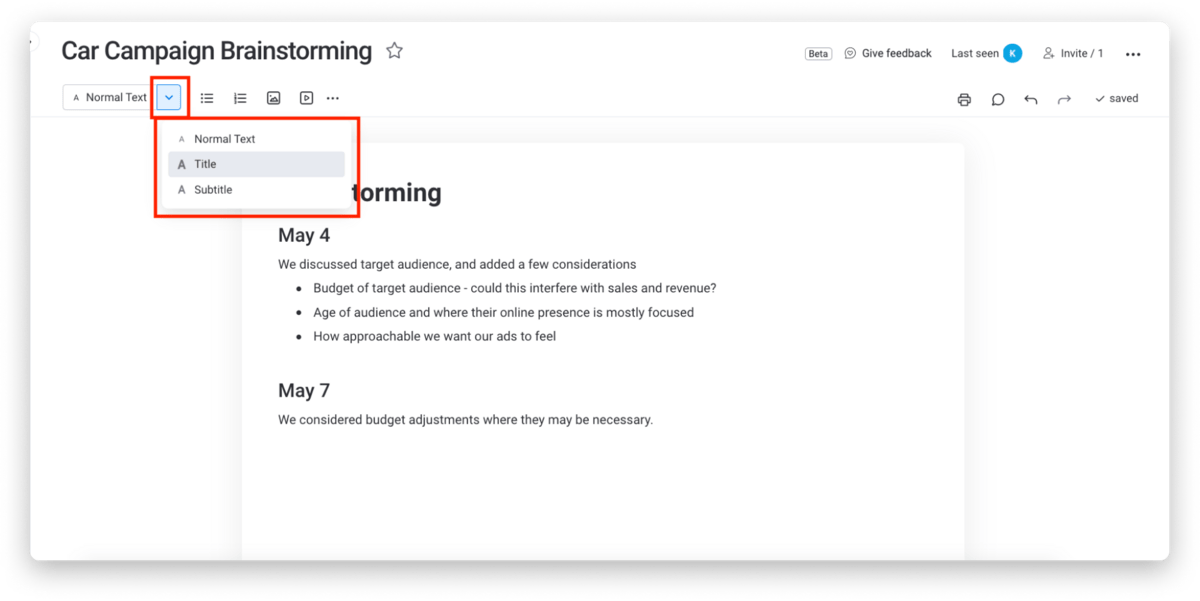Redo the last action

pos(1064,99)
